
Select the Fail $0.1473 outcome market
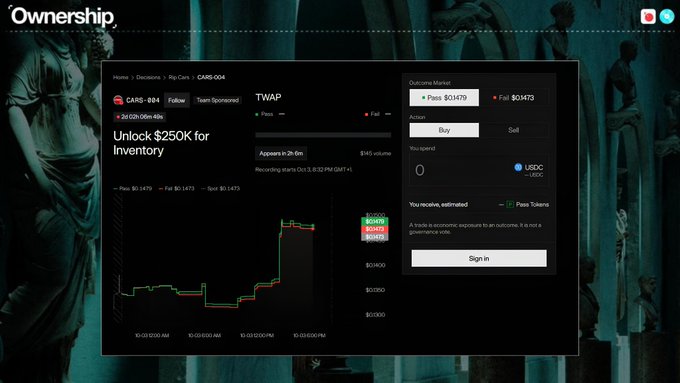click(513, 98)
